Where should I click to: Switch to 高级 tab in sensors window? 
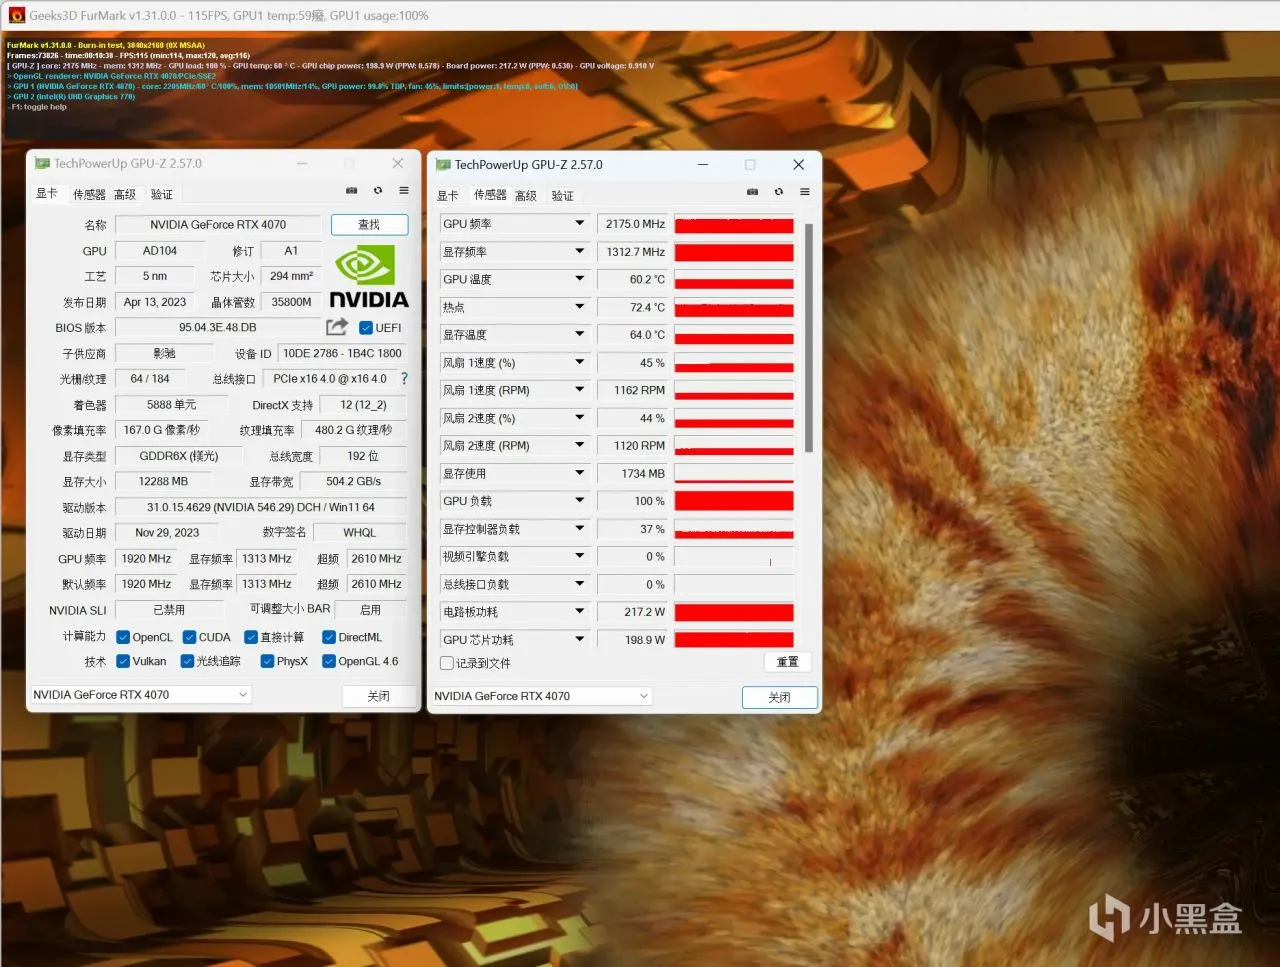click(526, 196)
